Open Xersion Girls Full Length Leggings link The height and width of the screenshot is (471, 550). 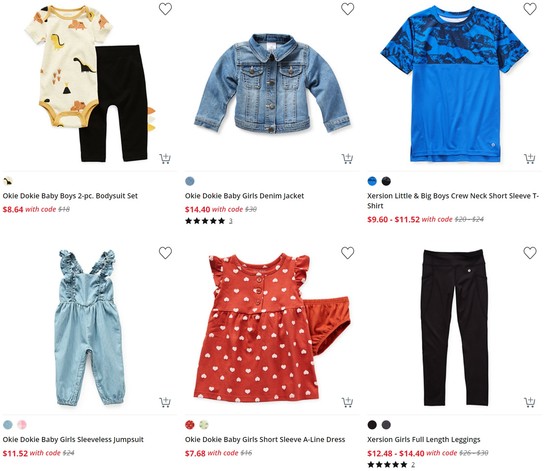424,439
